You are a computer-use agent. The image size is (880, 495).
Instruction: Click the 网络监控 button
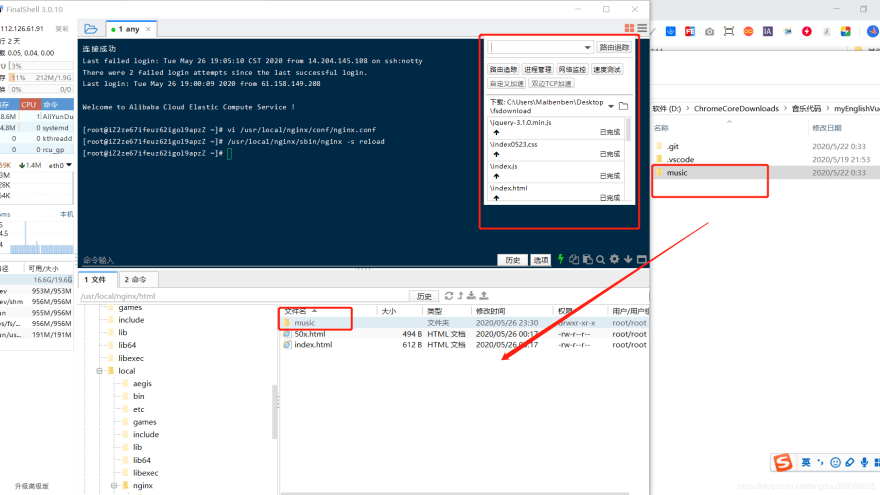[572, 70]
